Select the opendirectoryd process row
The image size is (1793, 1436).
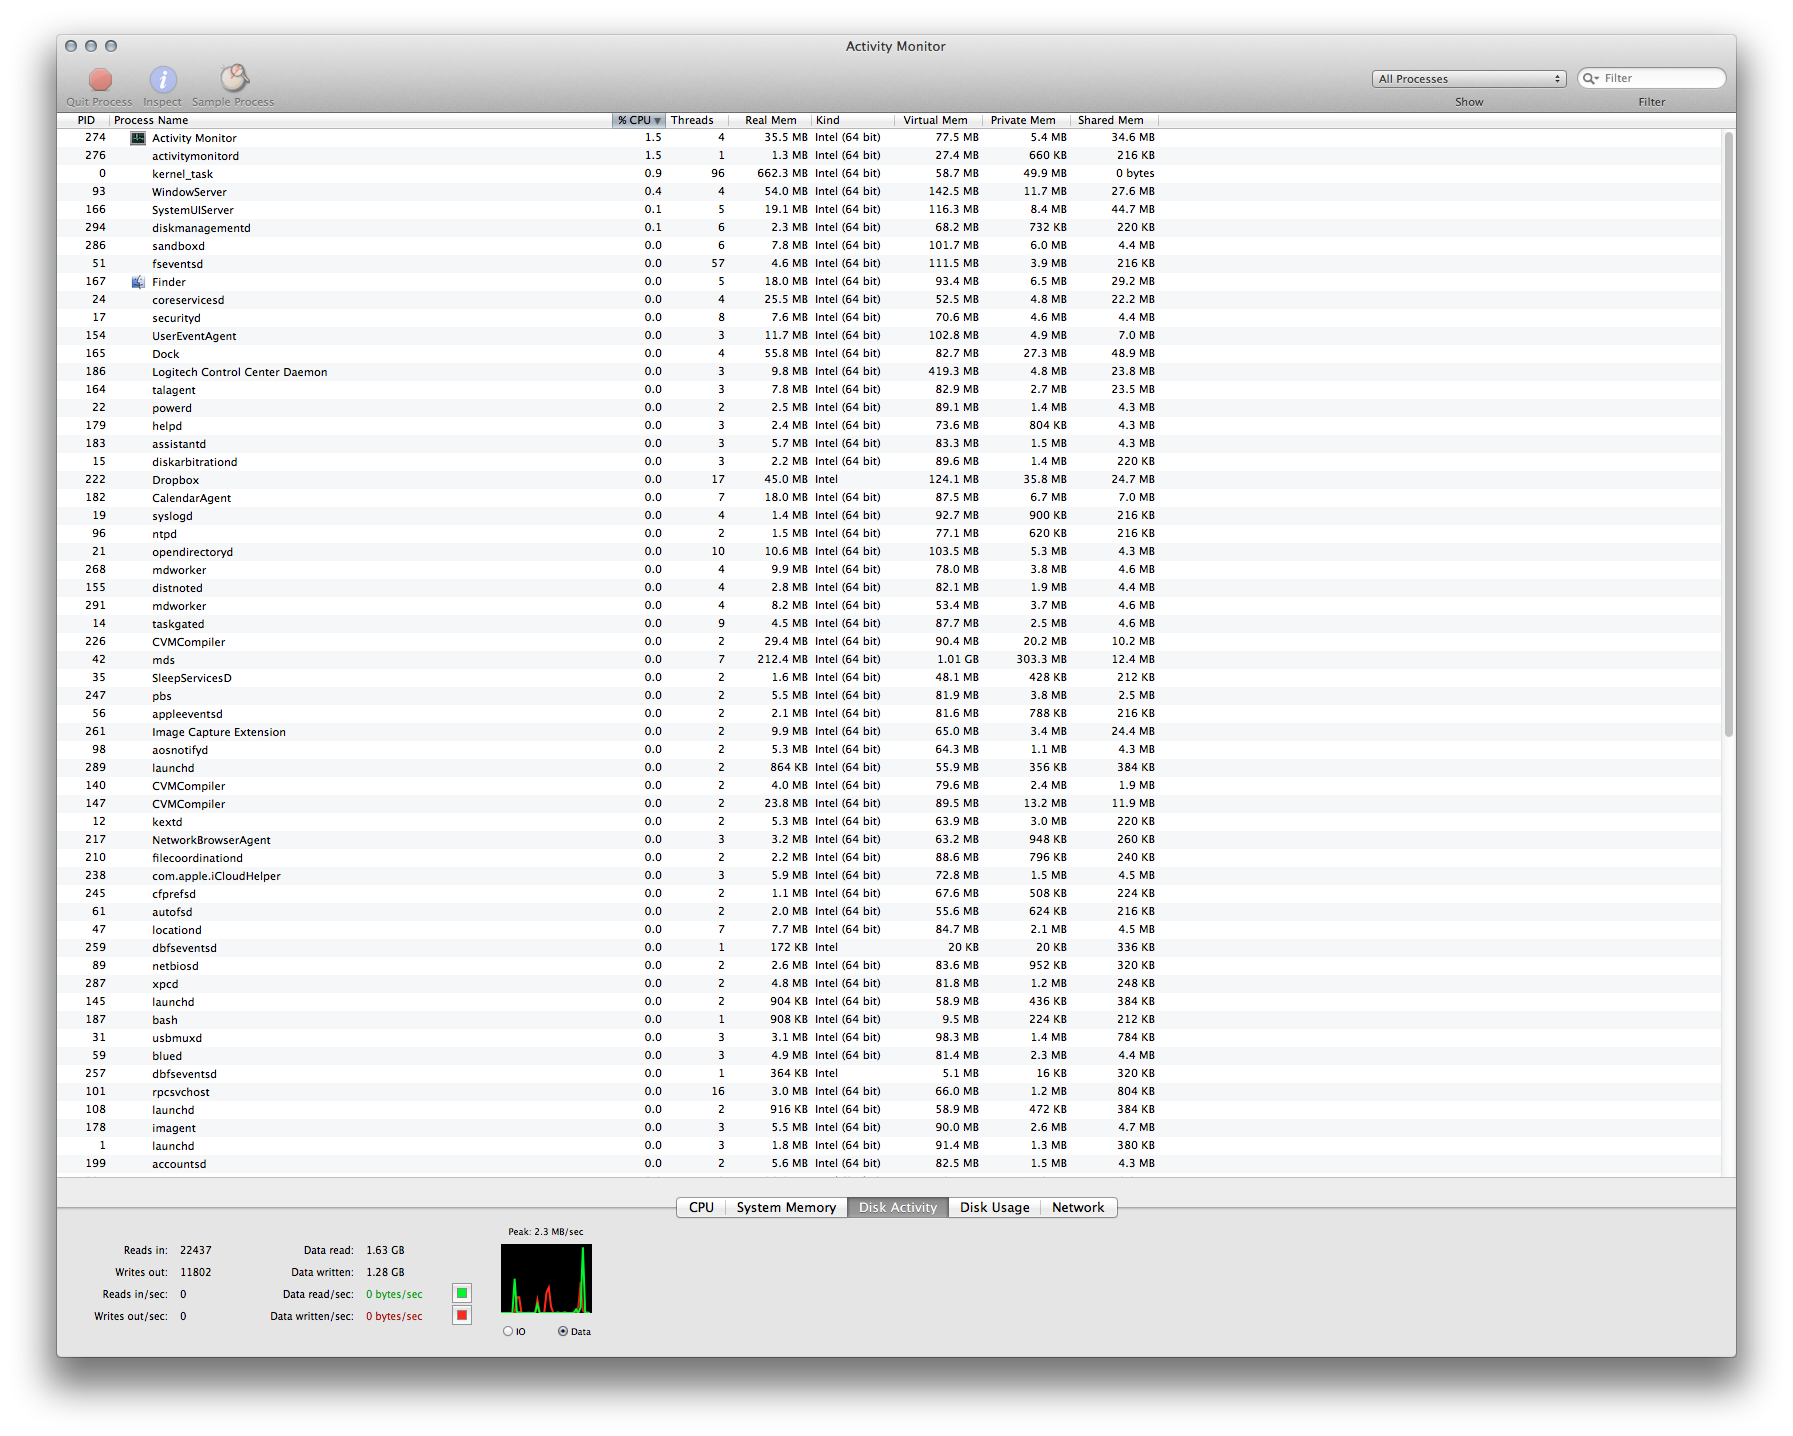click(890, 552)
